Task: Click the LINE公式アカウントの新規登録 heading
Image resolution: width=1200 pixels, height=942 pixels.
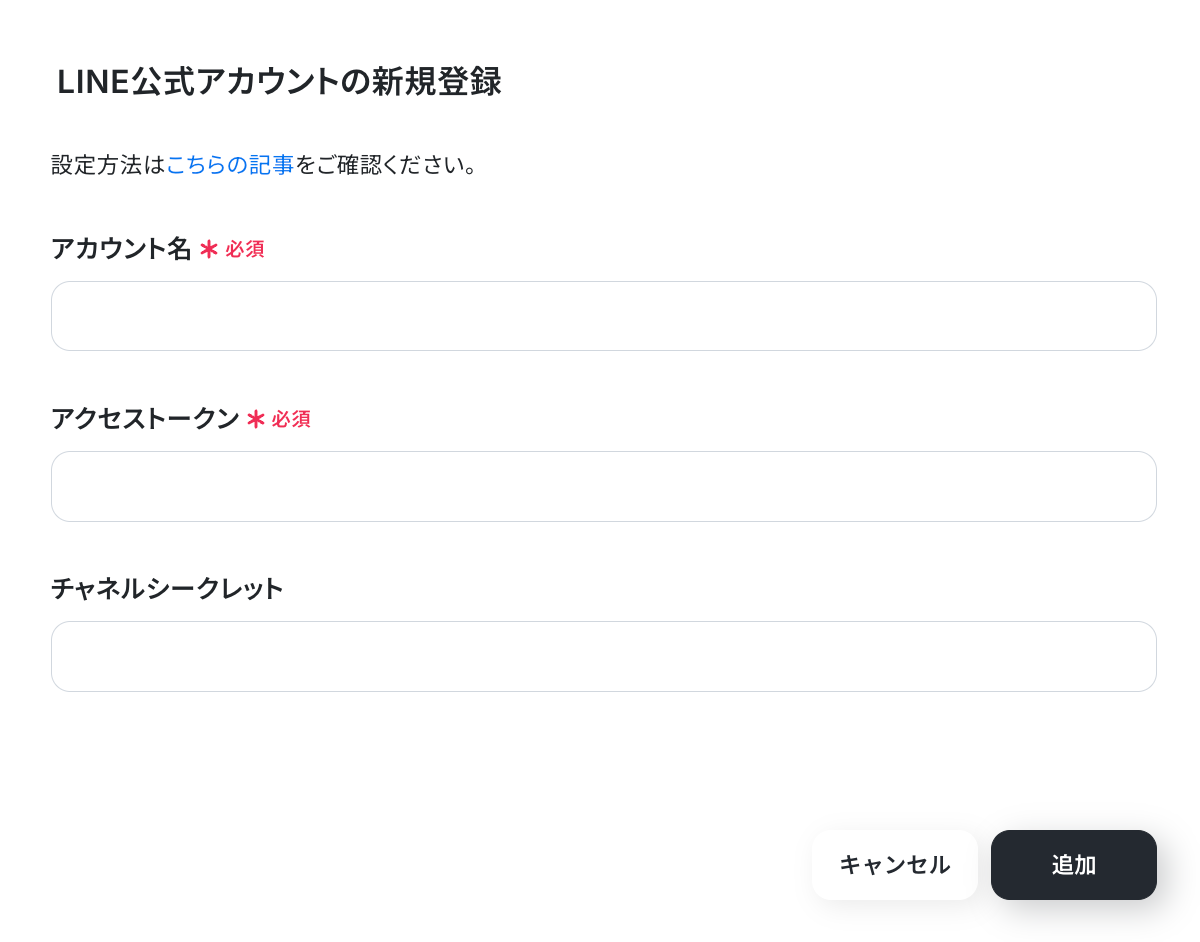Action: 279,82
